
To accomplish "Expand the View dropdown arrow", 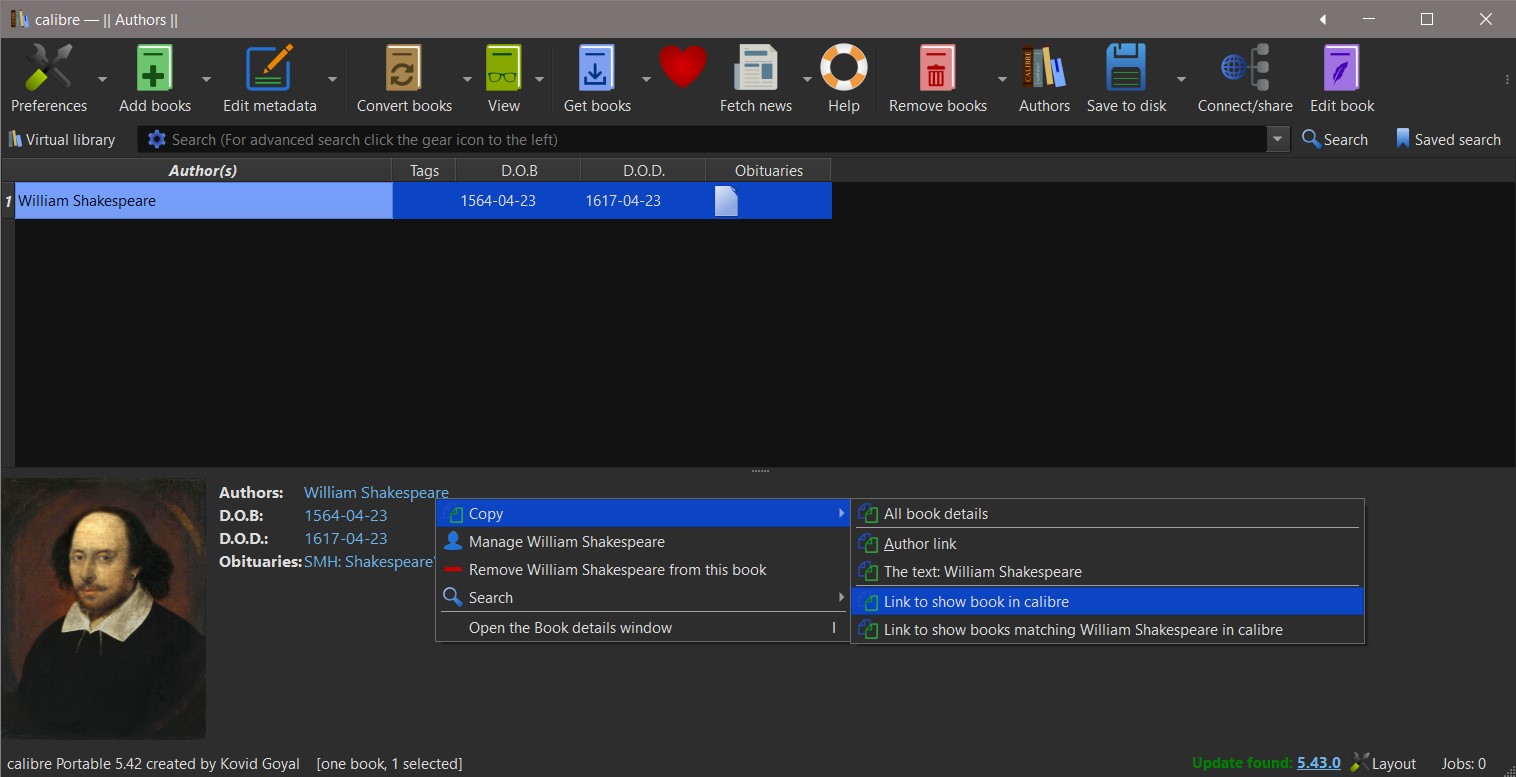I will (x=539, y=79).
